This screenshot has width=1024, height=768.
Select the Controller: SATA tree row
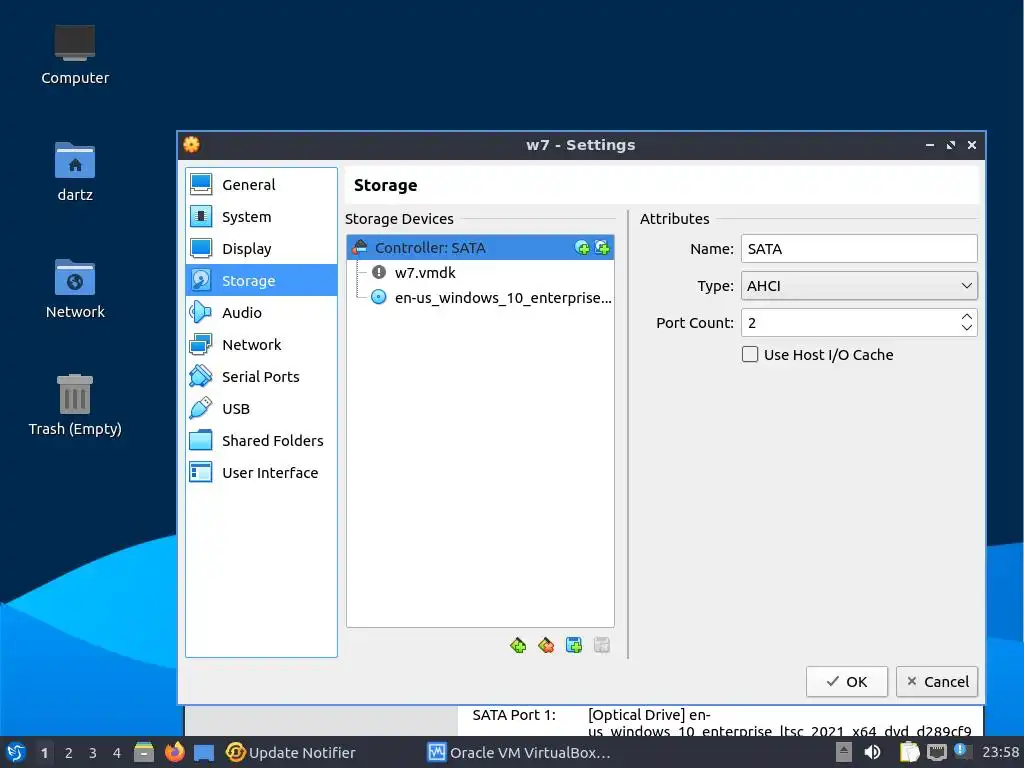[x=480, y=248]
